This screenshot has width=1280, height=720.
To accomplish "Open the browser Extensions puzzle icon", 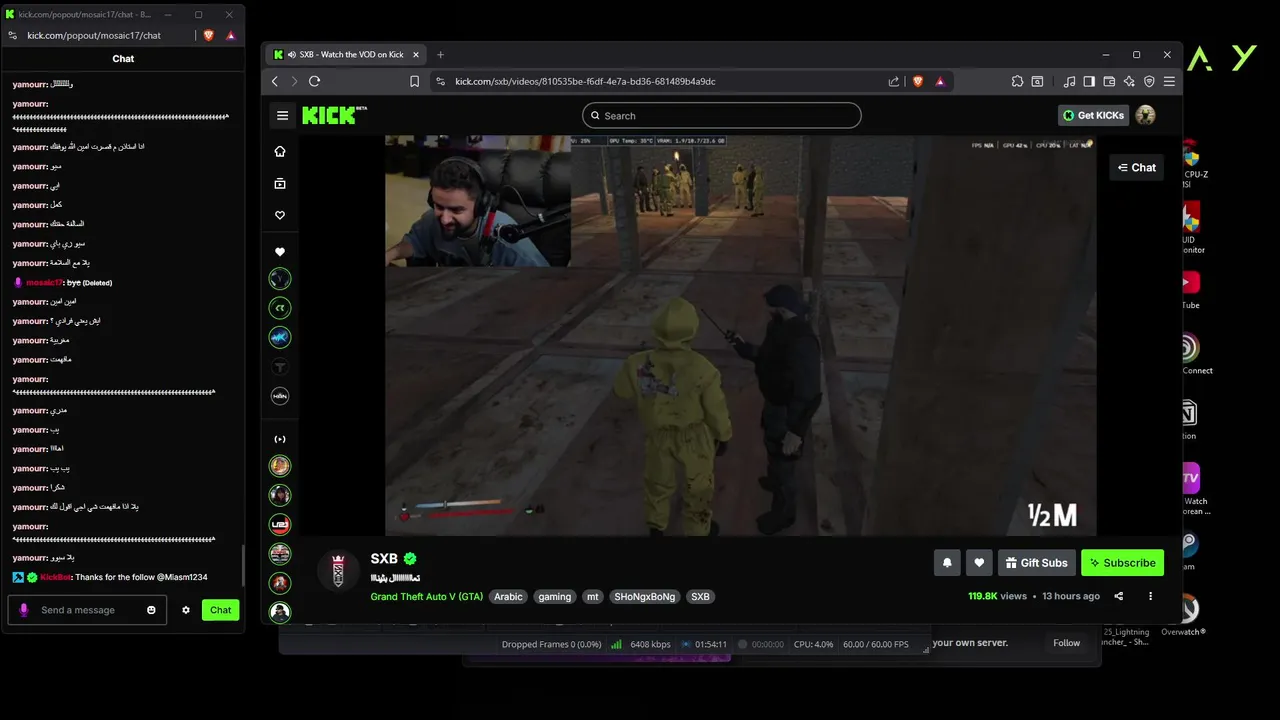I will click(1017, 82).
